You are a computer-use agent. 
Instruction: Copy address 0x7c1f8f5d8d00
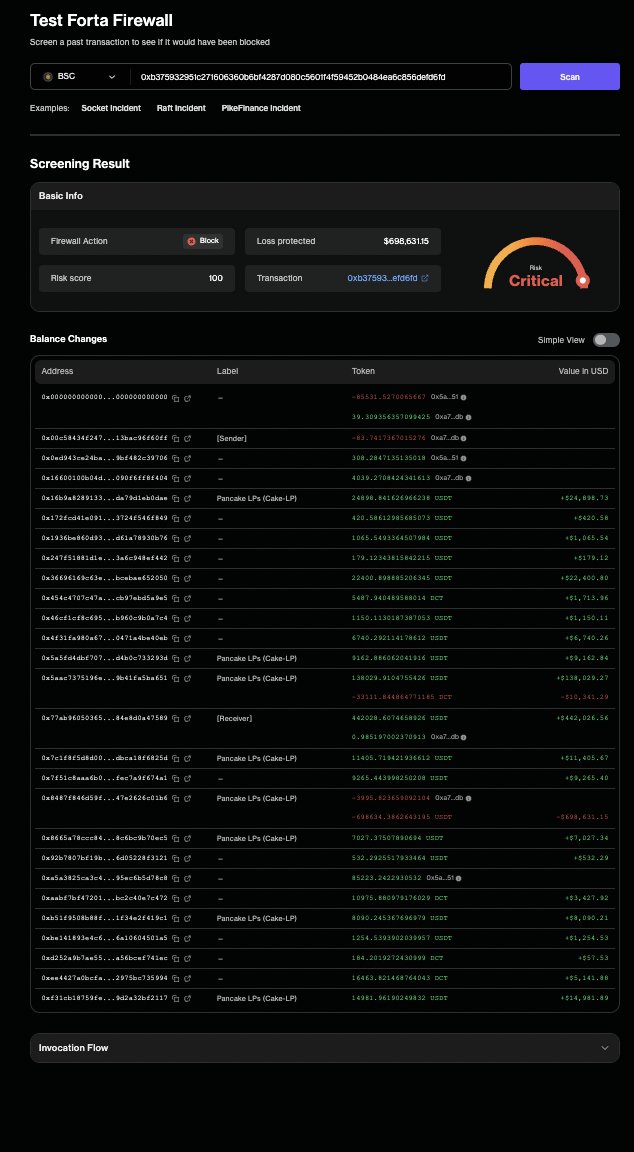pyautogui.click(x=176, y=757)
